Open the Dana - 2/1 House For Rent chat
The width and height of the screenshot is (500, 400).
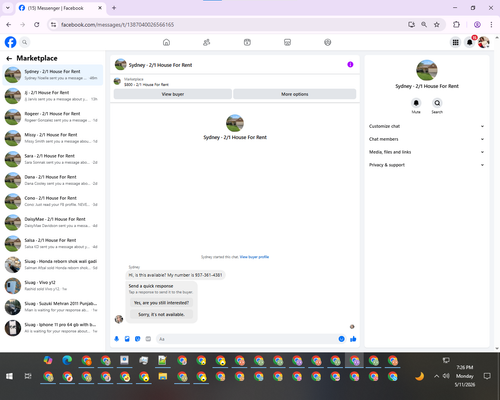click(53, 180)
